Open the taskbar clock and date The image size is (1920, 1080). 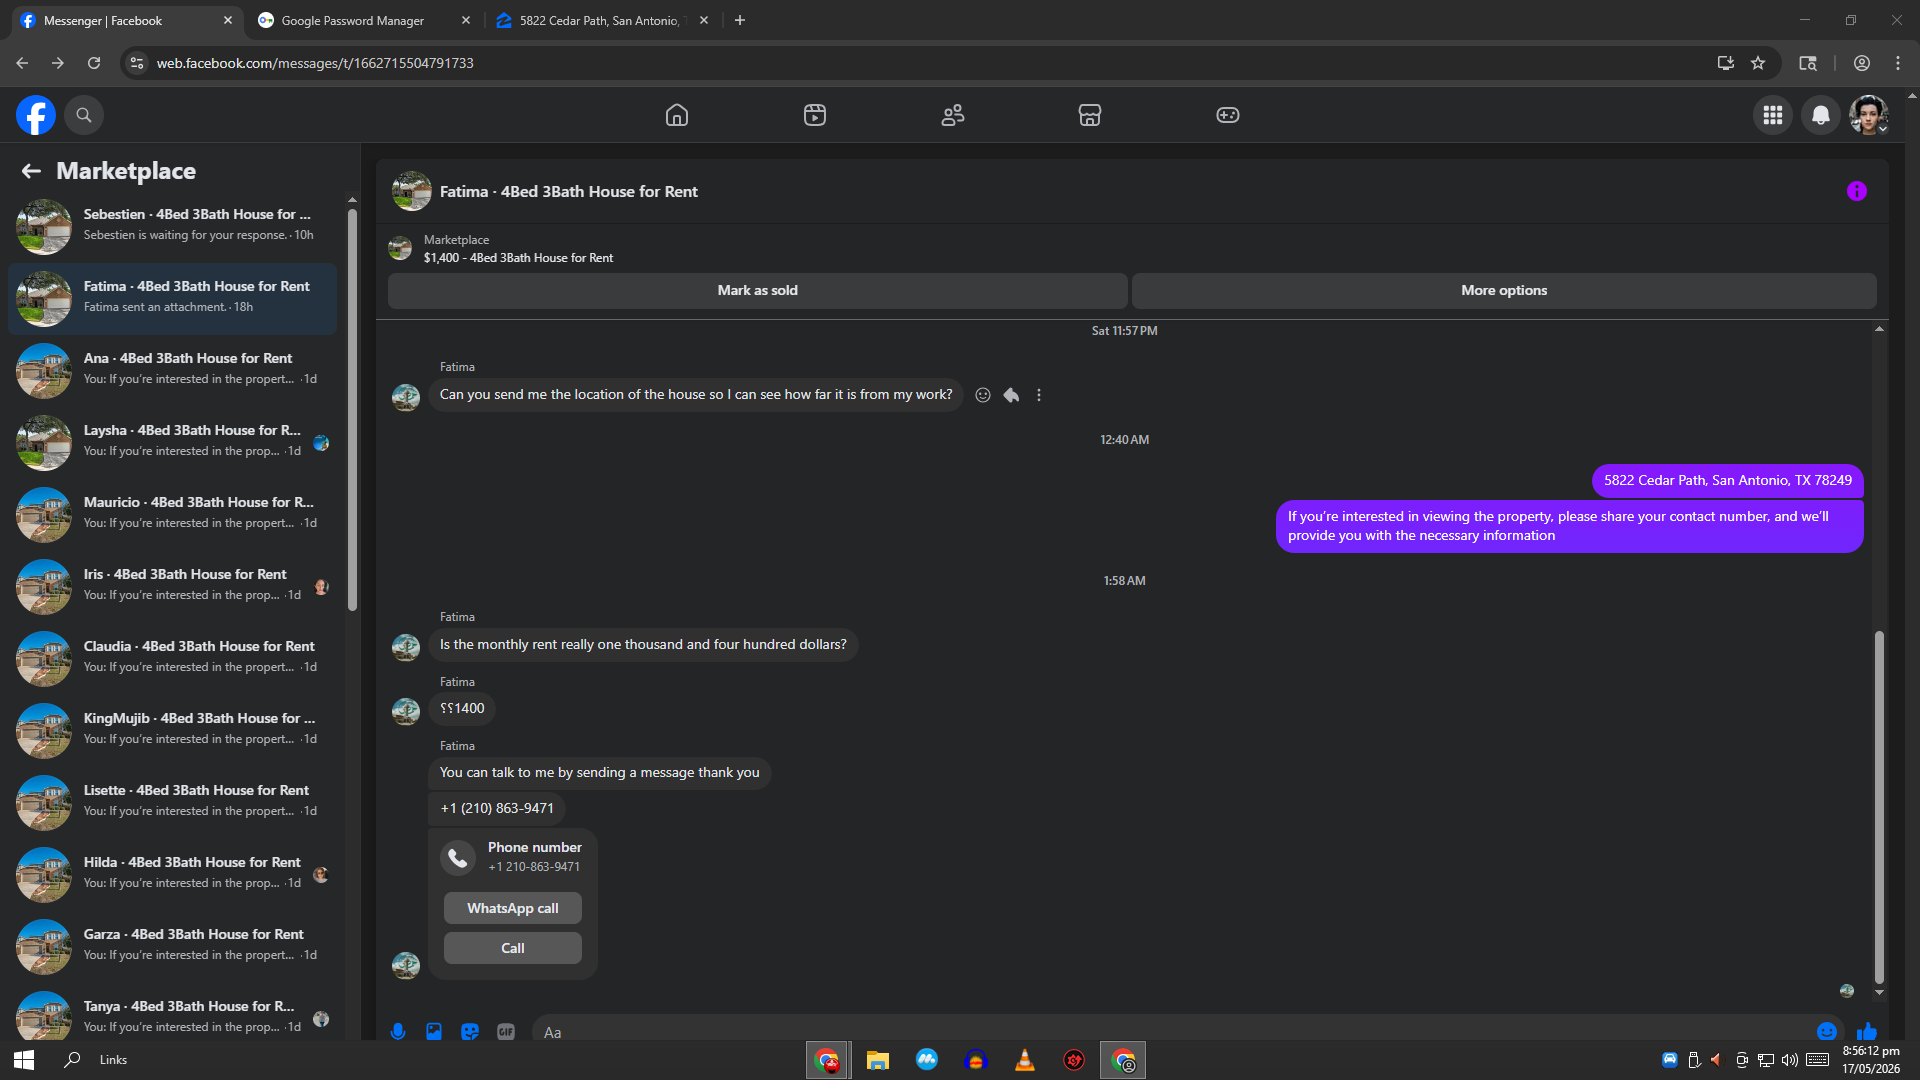tap(1871, 1060)
